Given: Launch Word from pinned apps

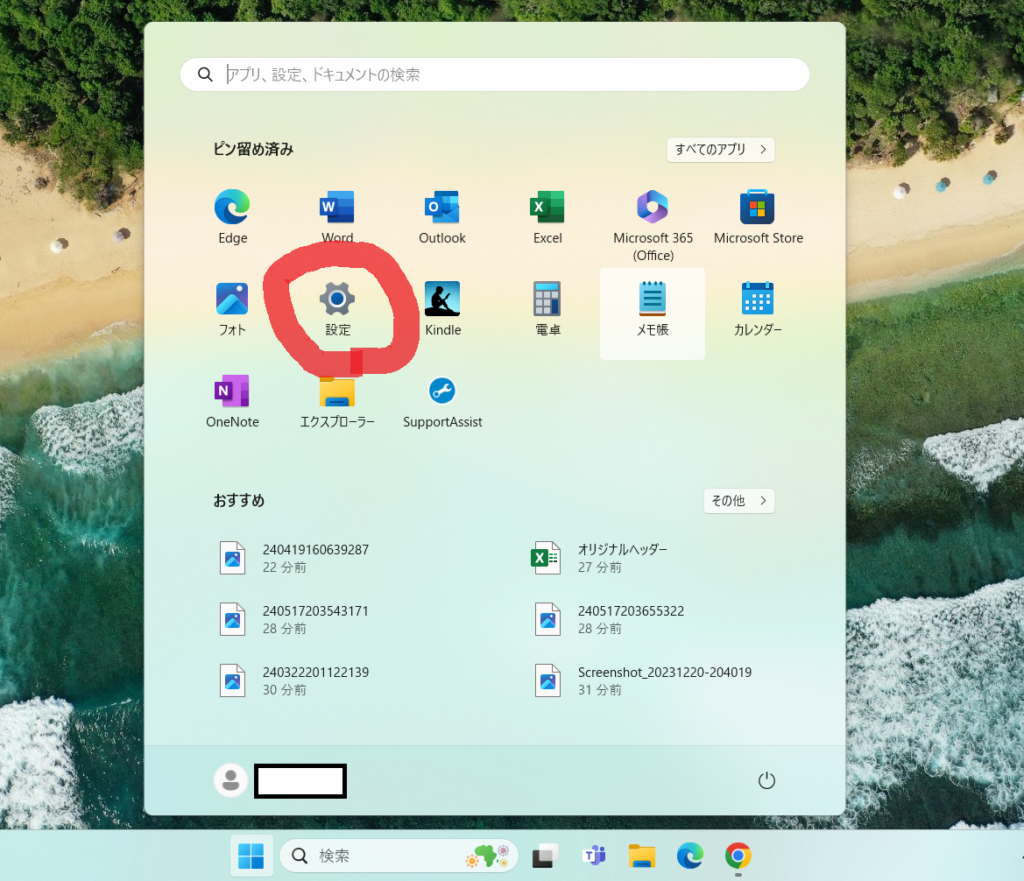Looking at the screenshot, I should click(337, 217).
